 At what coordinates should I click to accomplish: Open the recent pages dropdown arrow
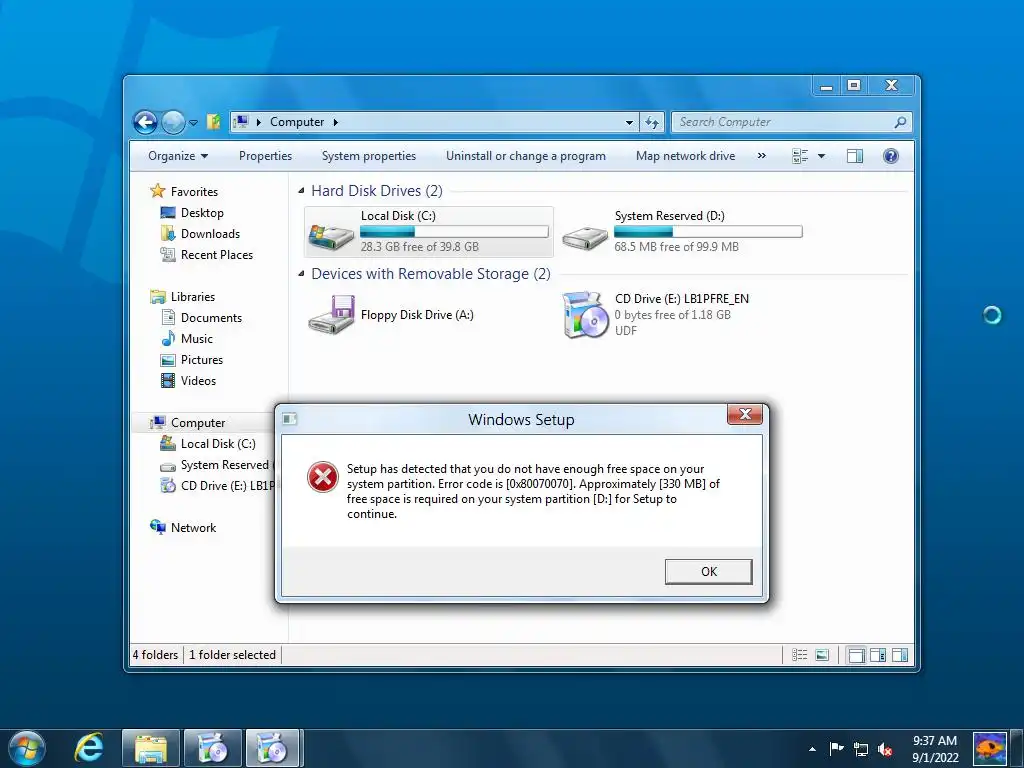coord(193,123)
